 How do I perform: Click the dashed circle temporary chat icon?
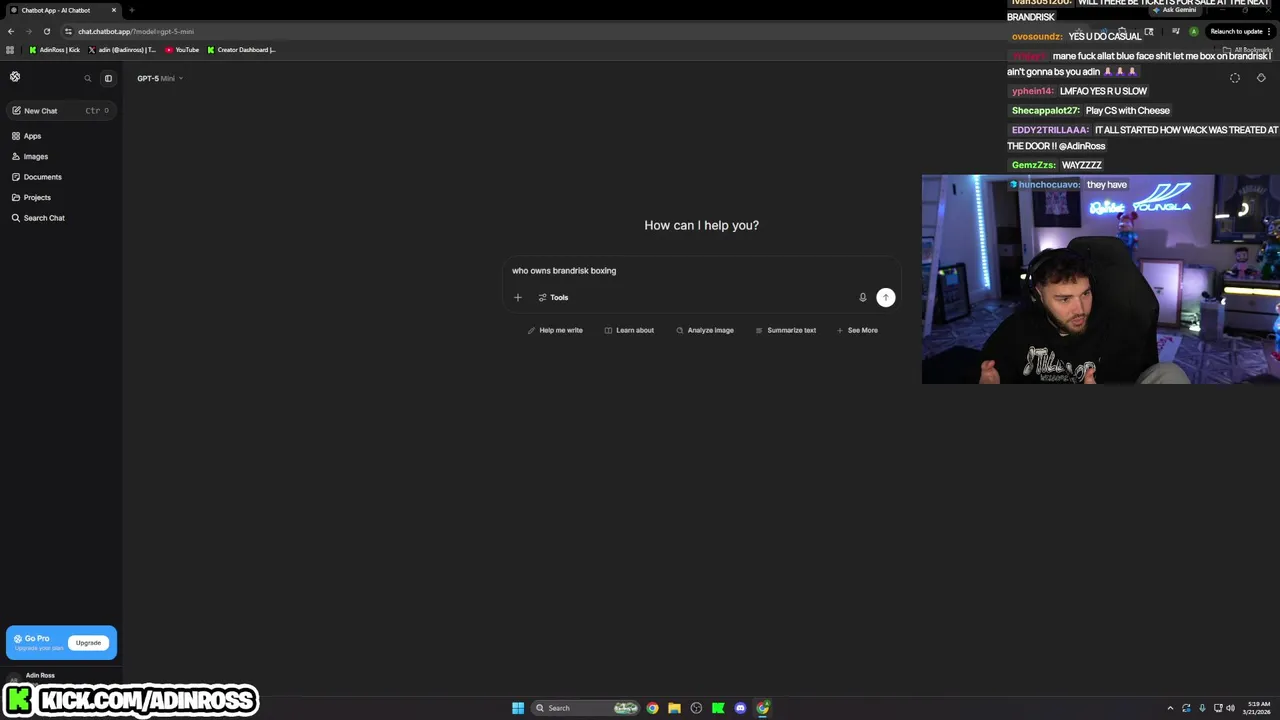click(x=1235, y=78)
